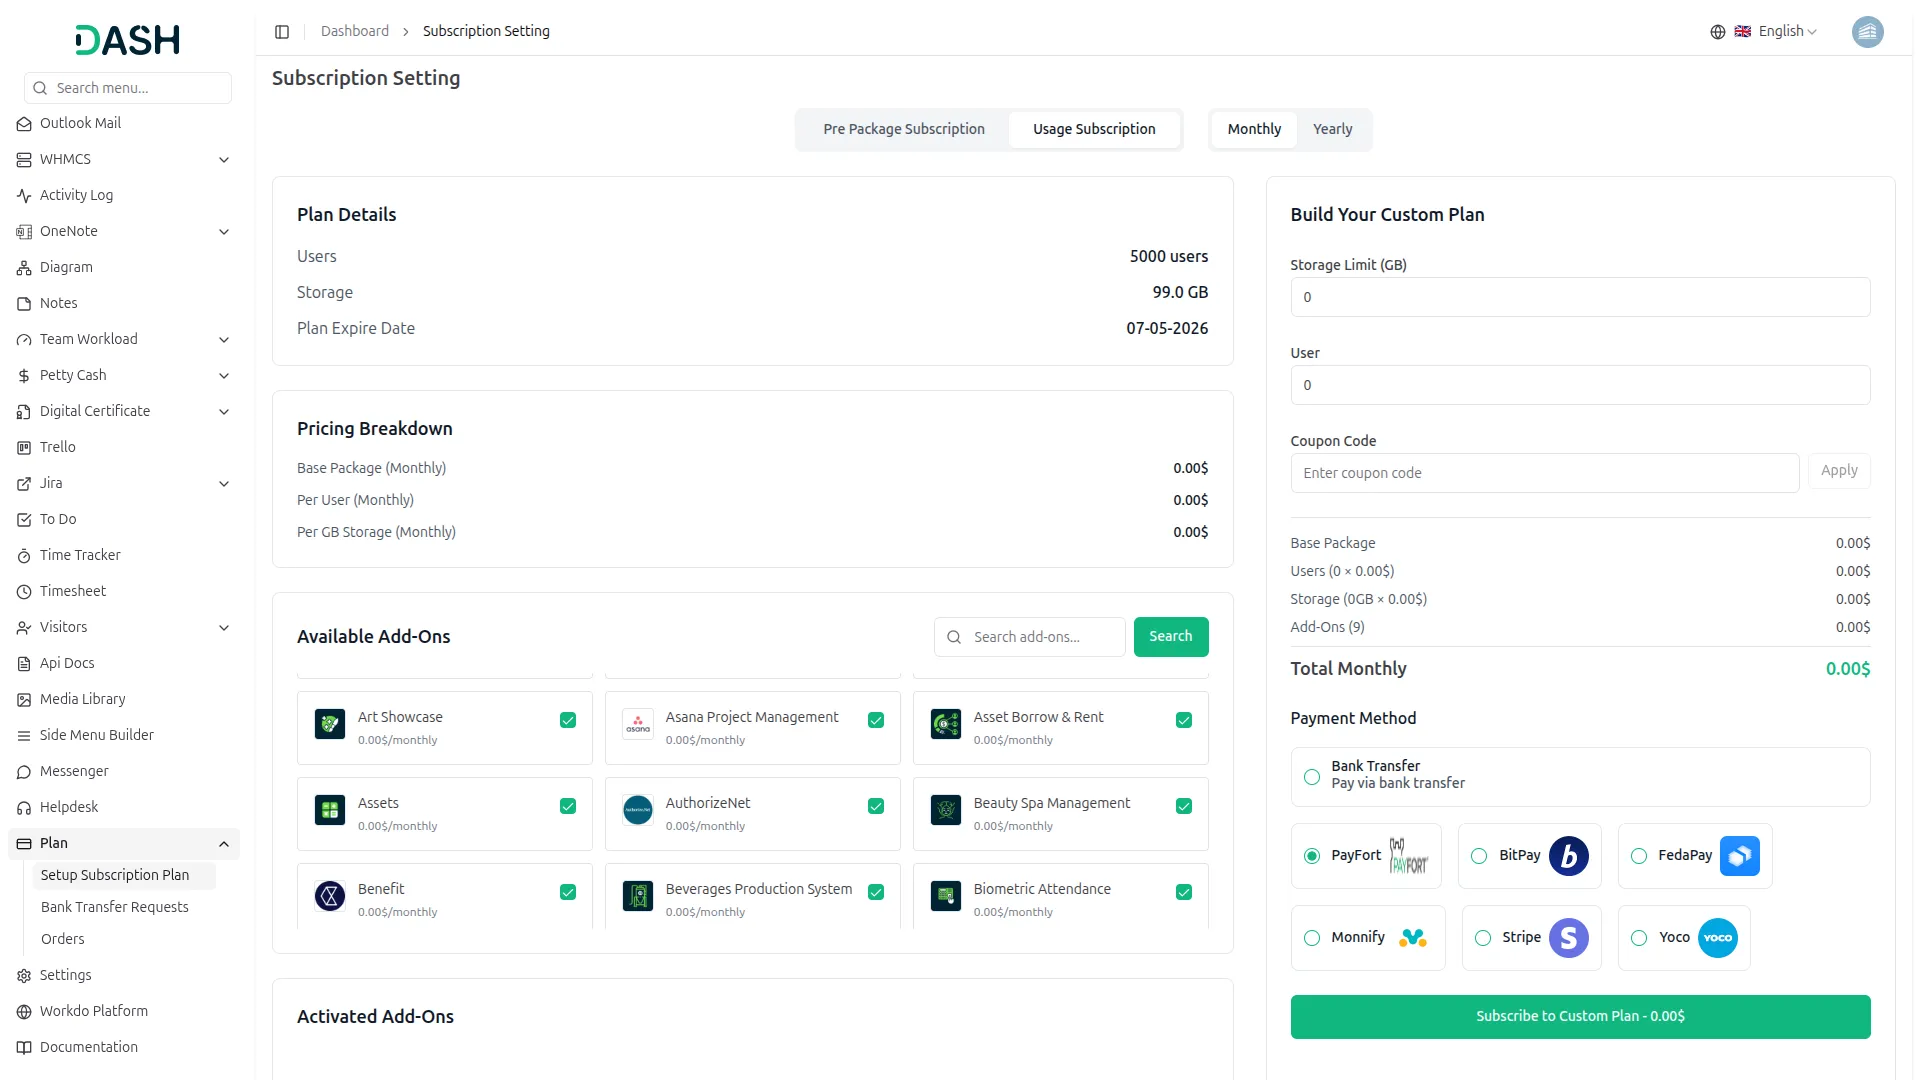1920x1080 pixels.
Task: Click the FedaPay logo
Action: click(x=1740, y=856)
